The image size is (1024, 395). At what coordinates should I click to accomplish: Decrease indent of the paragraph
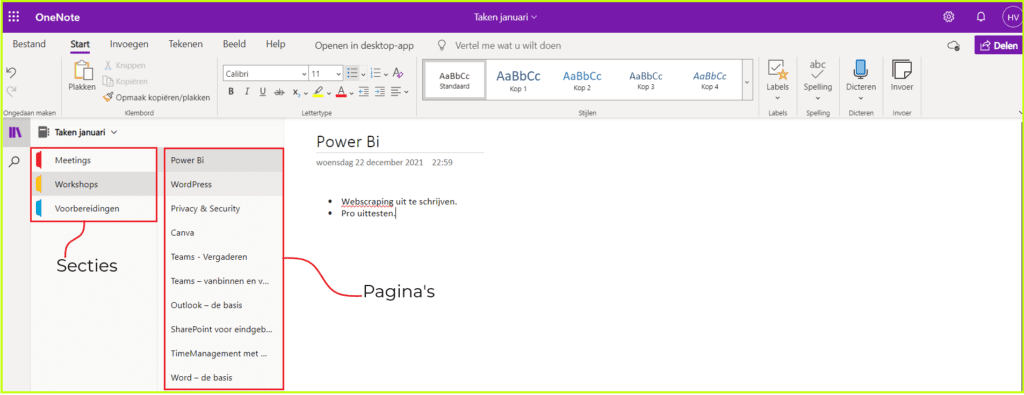(363, 92)
